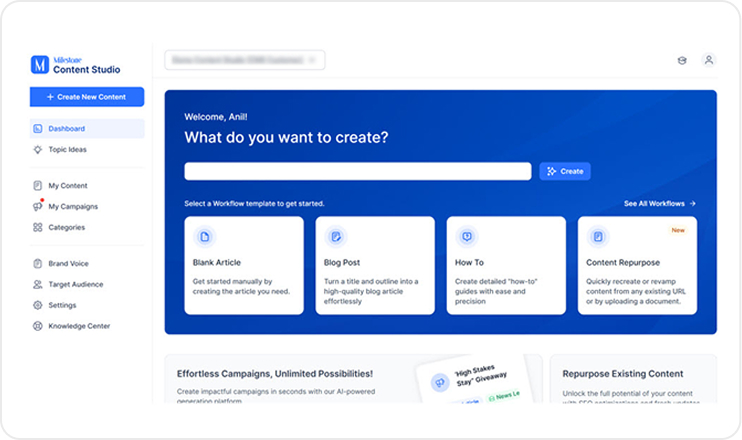Viewport: 742px width, 440px height.
Task: Click the How To card icon
Action: click(466, 237)
